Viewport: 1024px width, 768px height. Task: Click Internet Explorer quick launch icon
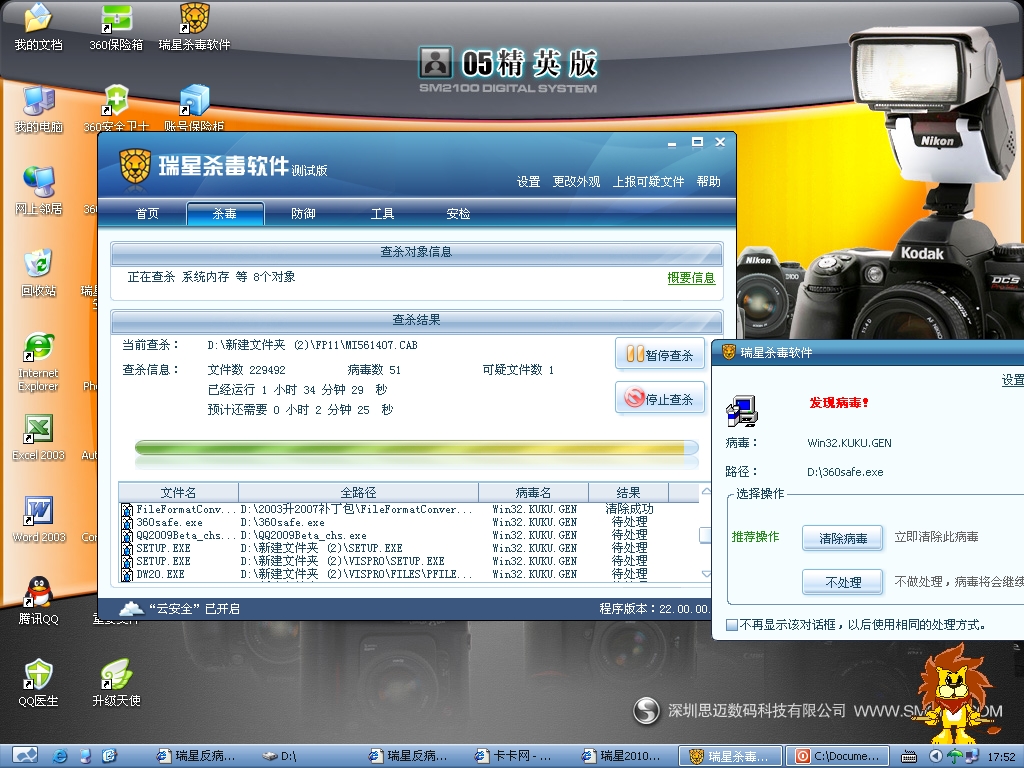click(x=60, y=756)
